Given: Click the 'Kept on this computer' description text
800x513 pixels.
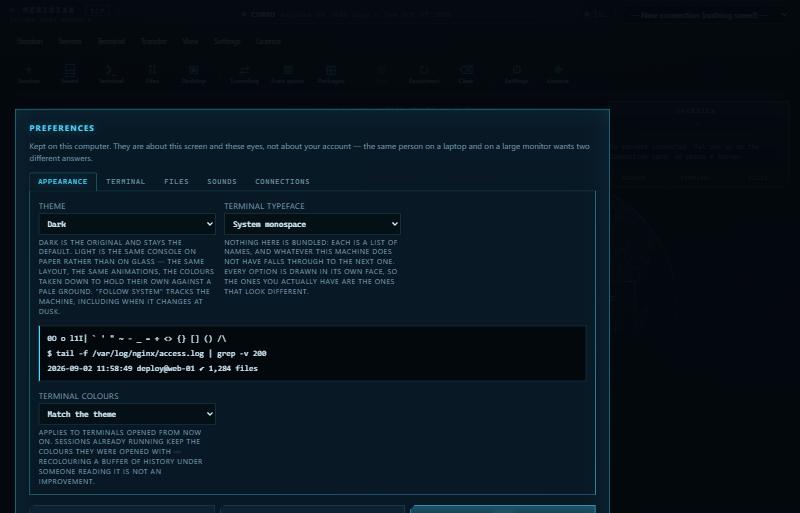Looking at the screenshot, I should coord(310,152).
